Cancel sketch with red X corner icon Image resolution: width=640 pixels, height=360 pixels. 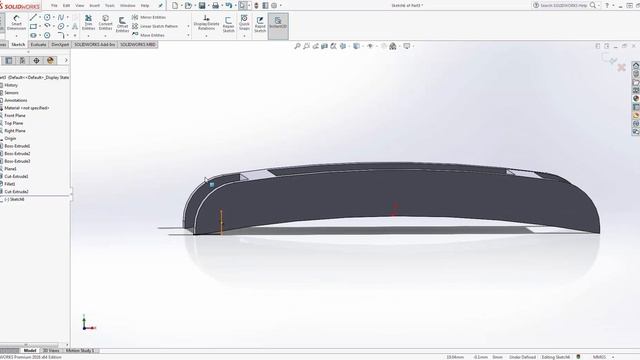click(621, 67)
